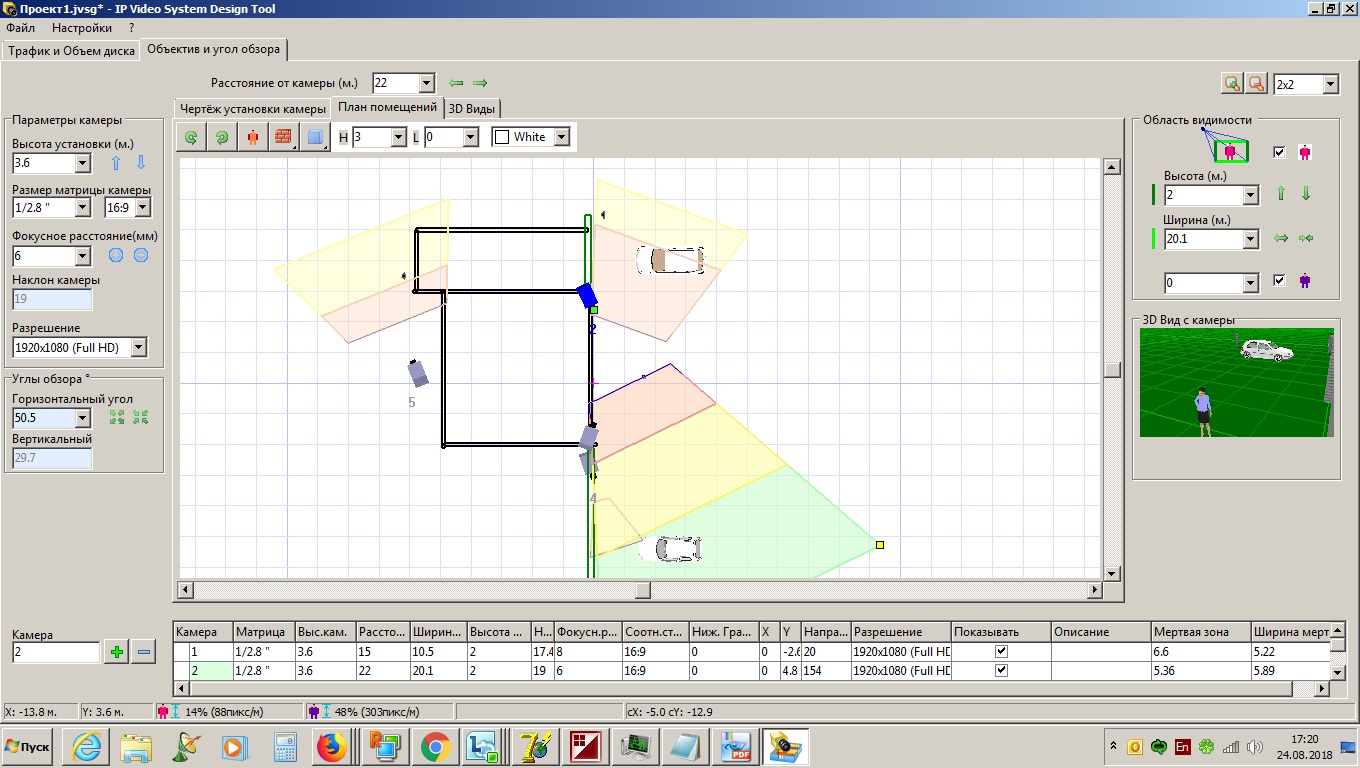Toggle the blue person visibility checkbox
This screenshot has height=768, width=1360.
coord(1279,282)
